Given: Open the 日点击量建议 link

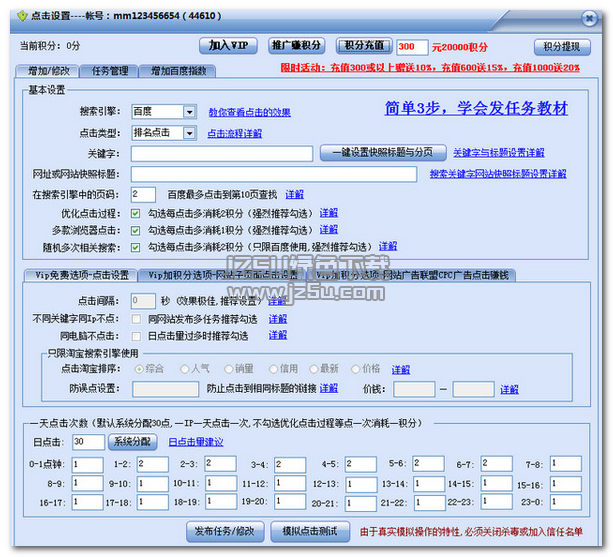Looking at the screenshot, I should pyautogui.click(x=196, y=442).
